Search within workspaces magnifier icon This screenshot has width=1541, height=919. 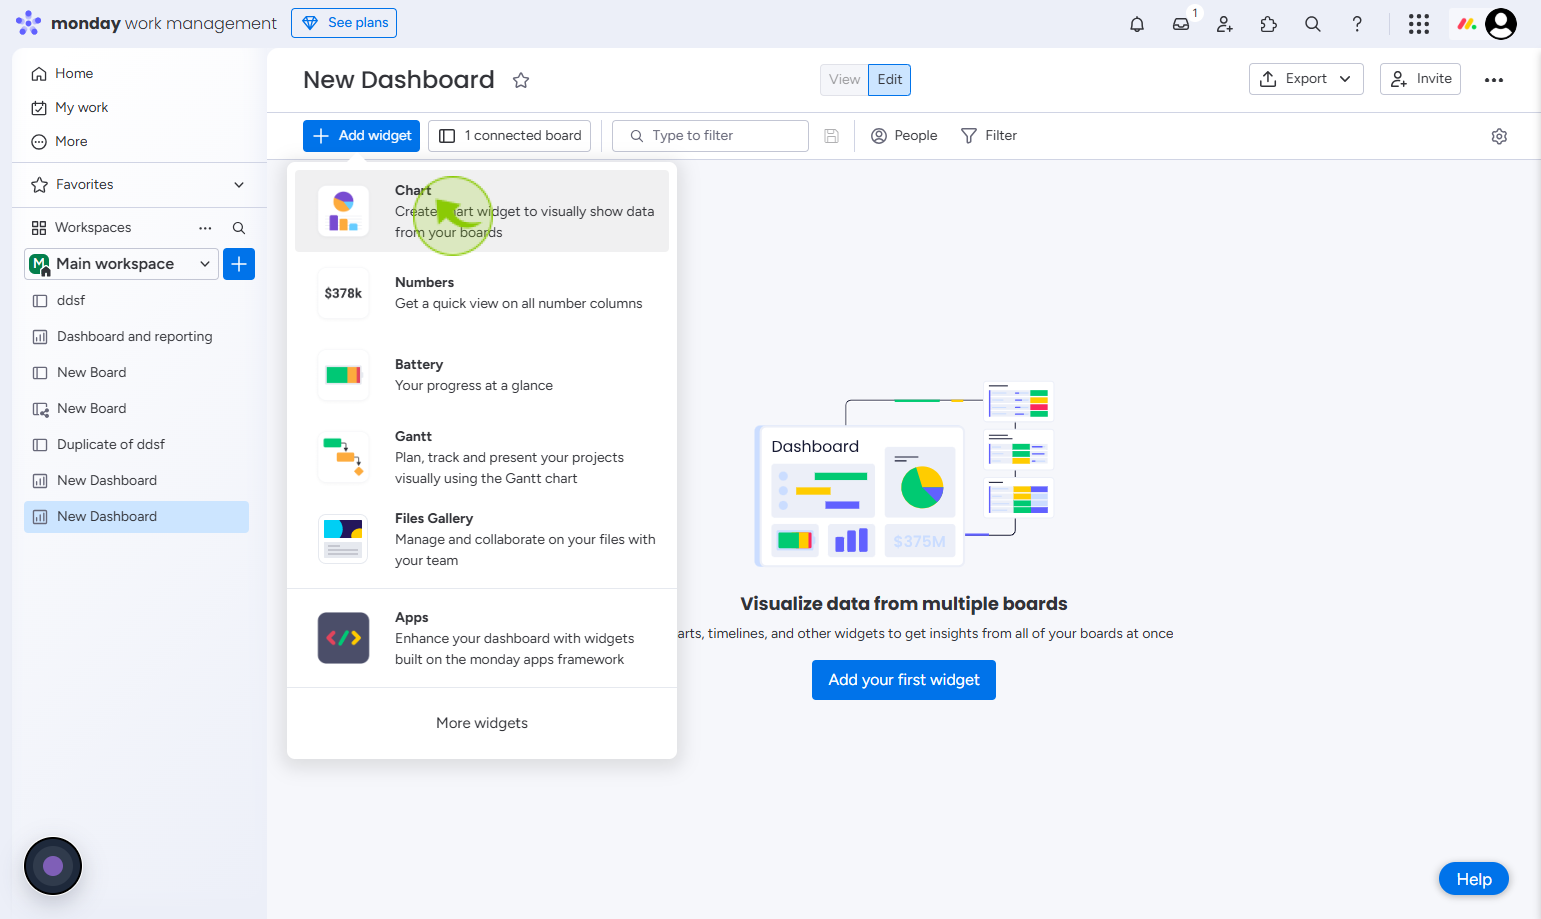click(239, 228)
